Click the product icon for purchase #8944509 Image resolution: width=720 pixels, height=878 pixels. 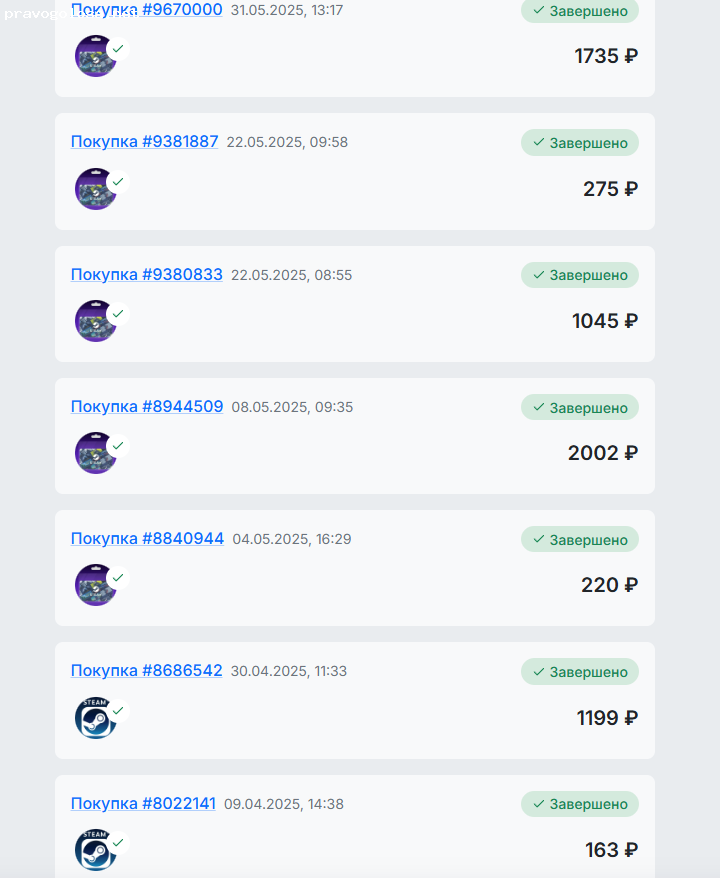coord(96,453)
